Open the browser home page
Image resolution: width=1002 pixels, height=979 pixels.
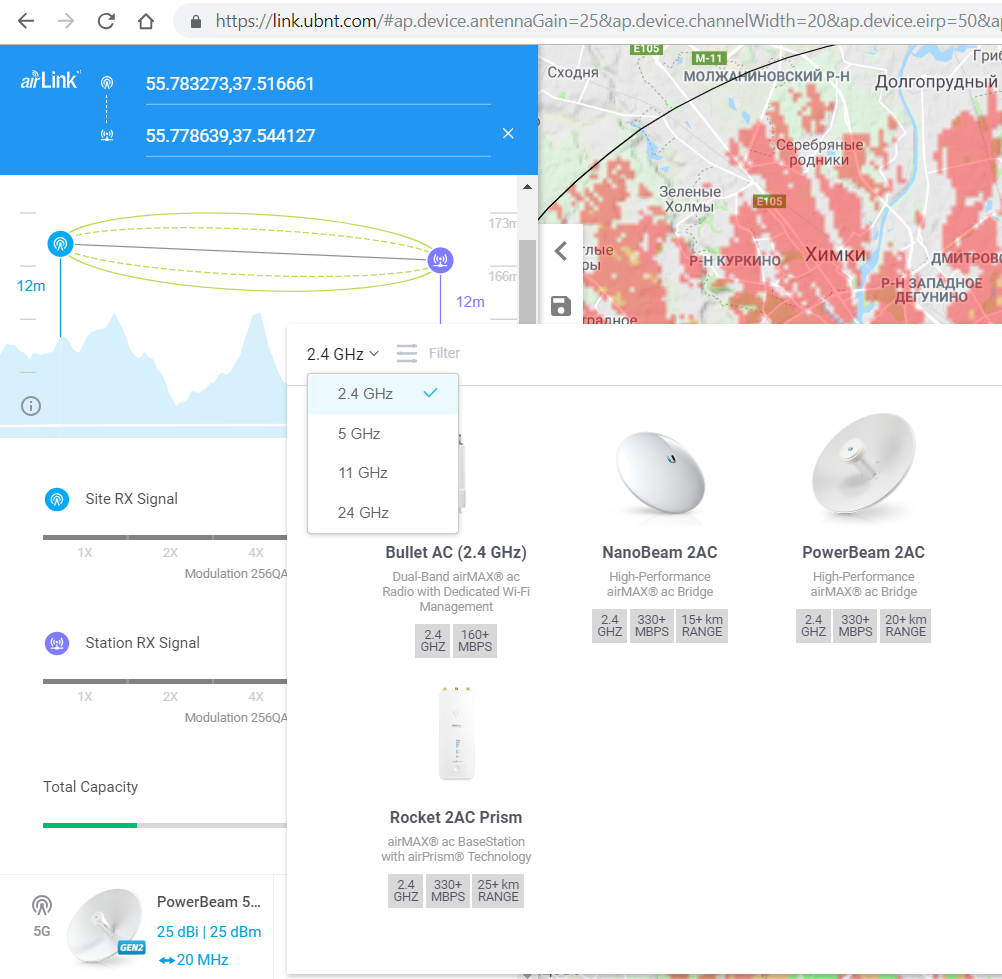(146, 21)
